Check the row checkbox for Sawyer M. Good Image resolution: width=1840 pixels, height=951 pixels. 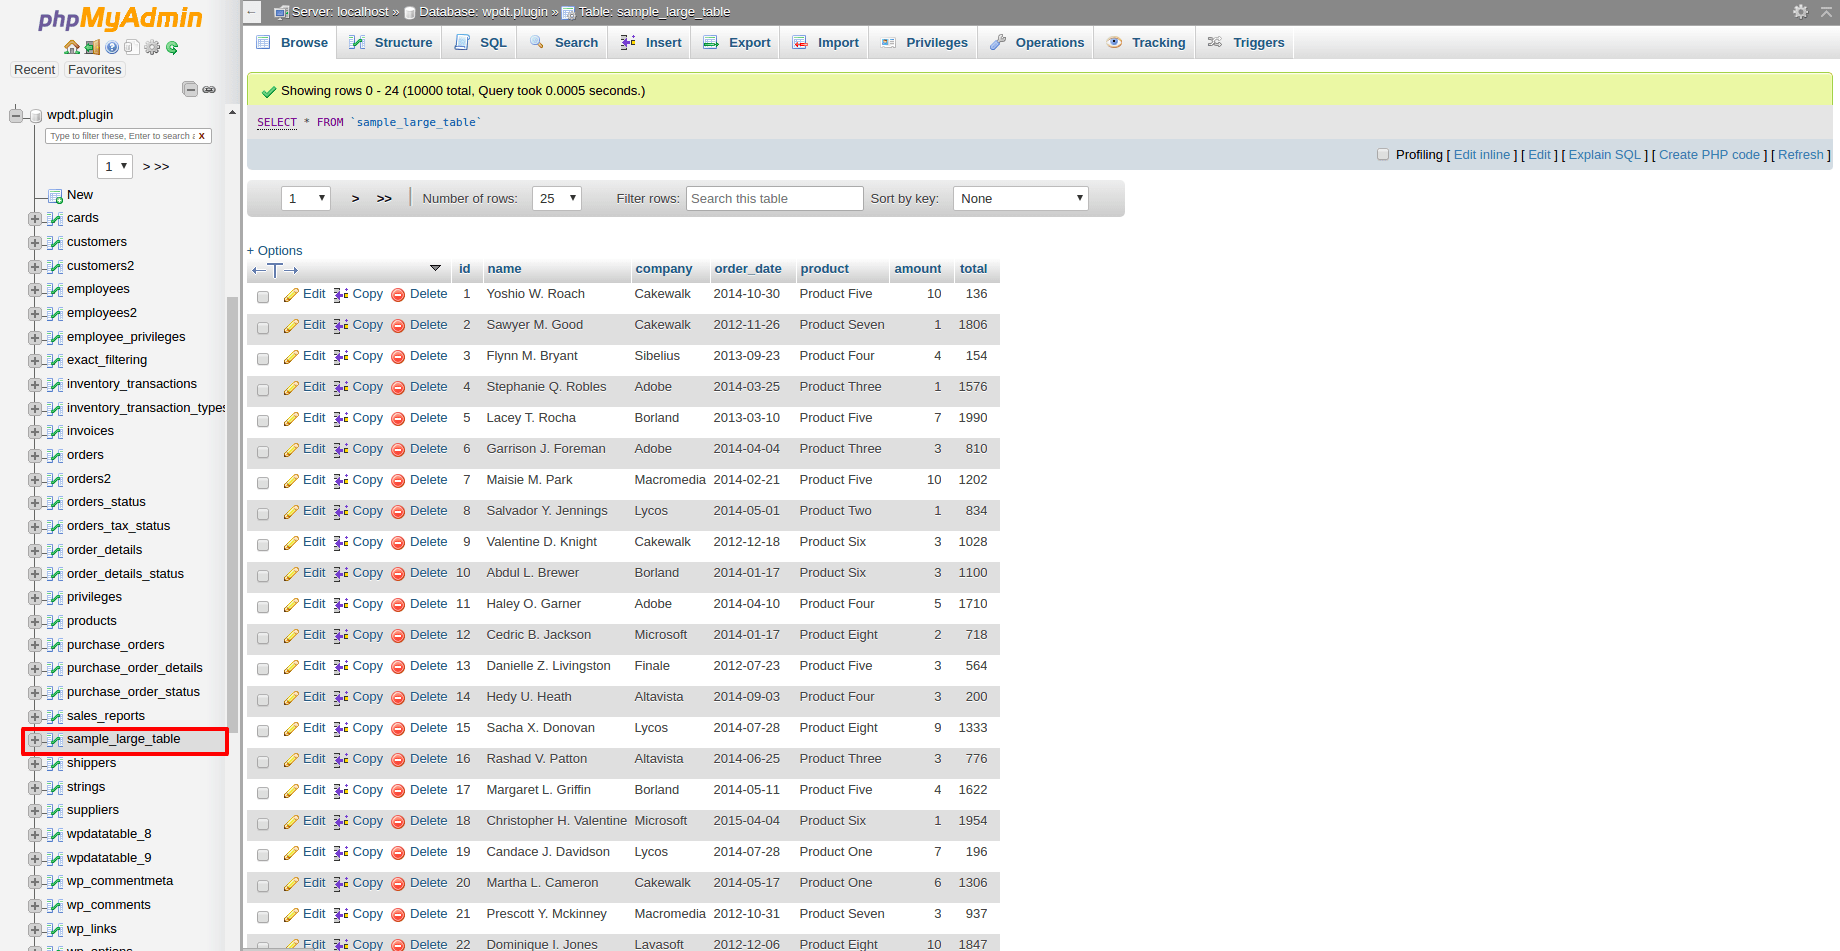tap(263, 328)
